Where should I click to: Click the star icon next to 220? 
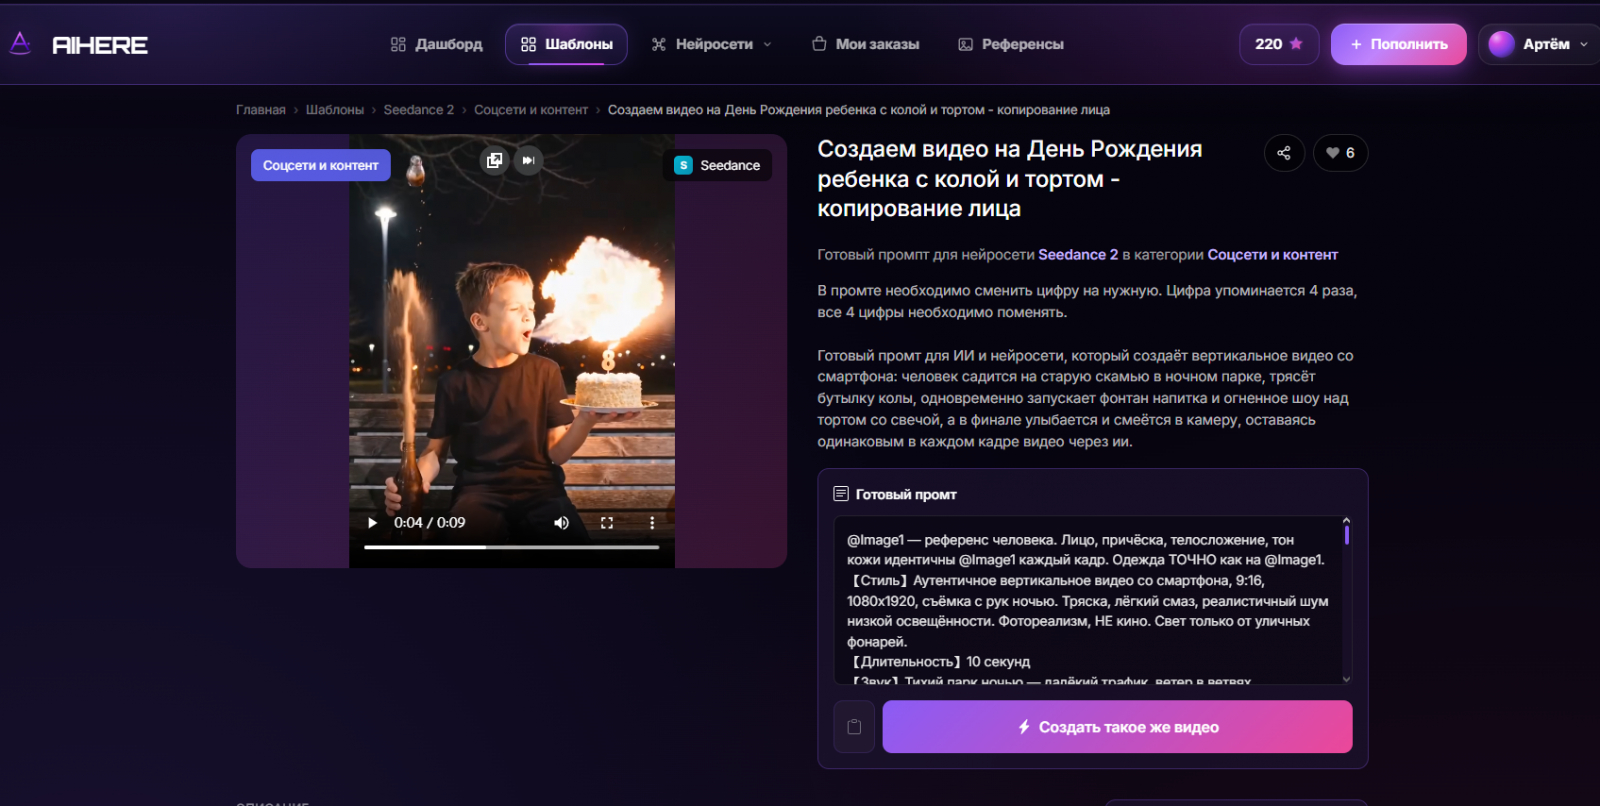click(x=1296, y=44)
